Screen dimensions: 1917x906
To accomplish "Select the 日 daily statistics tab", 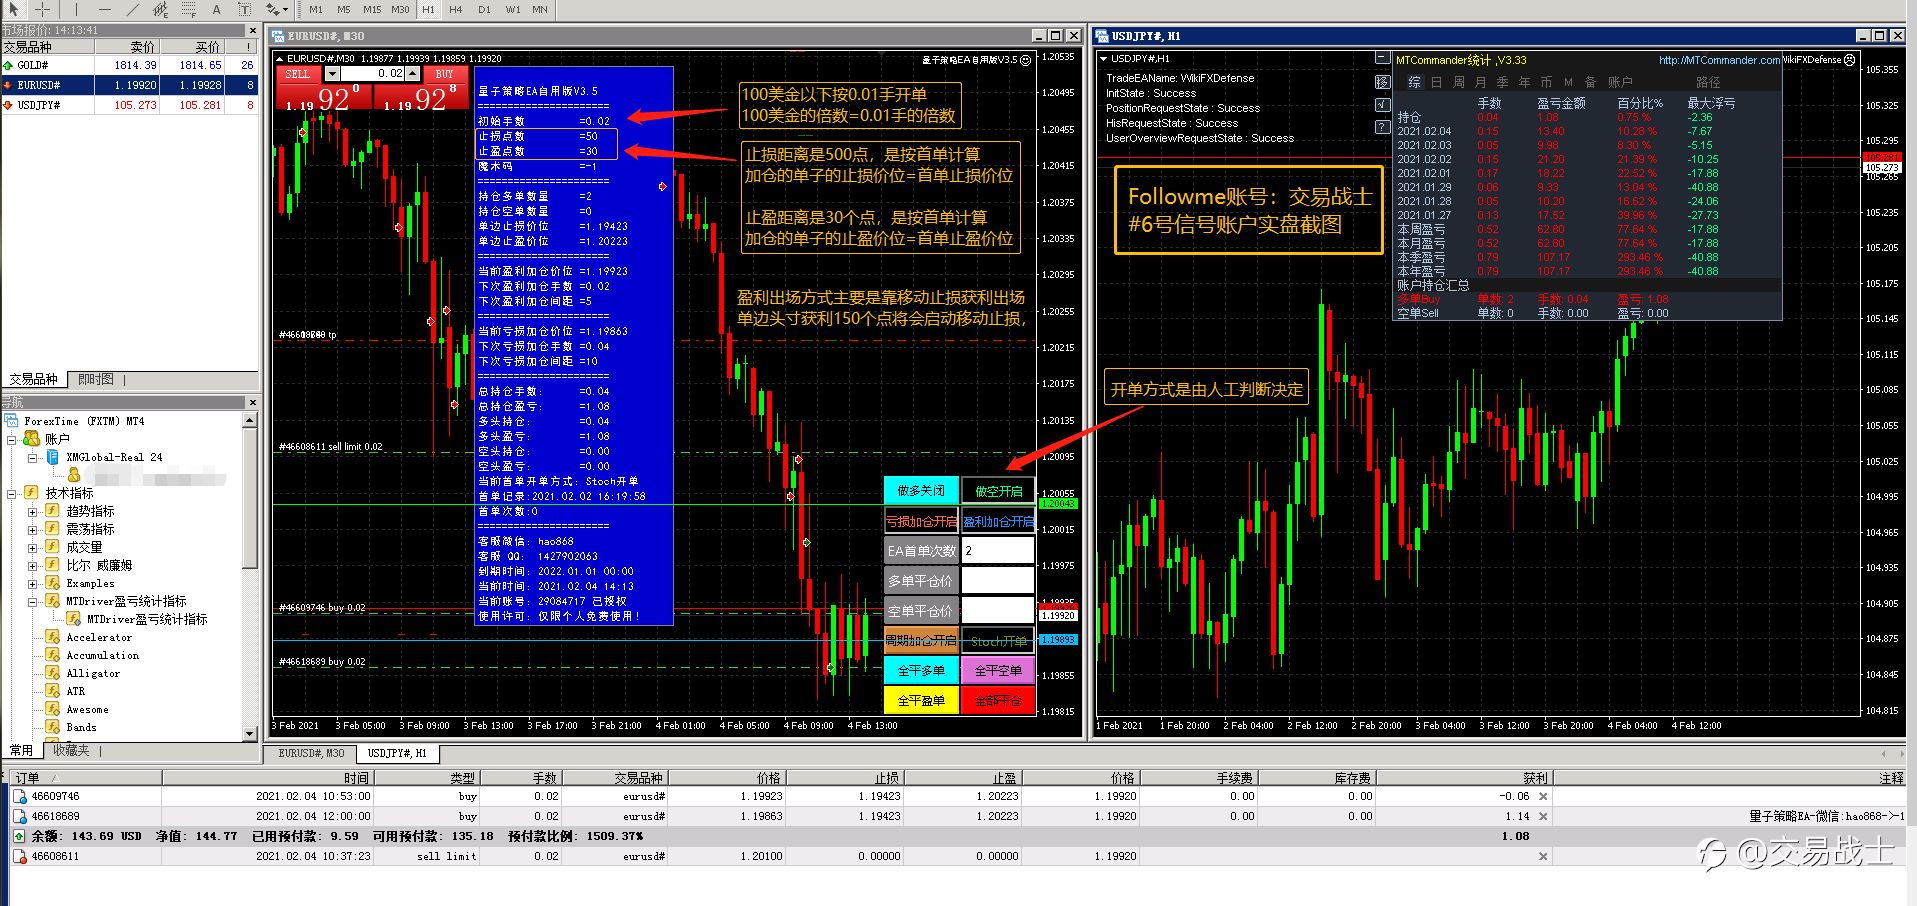I will click(1437, 82).
